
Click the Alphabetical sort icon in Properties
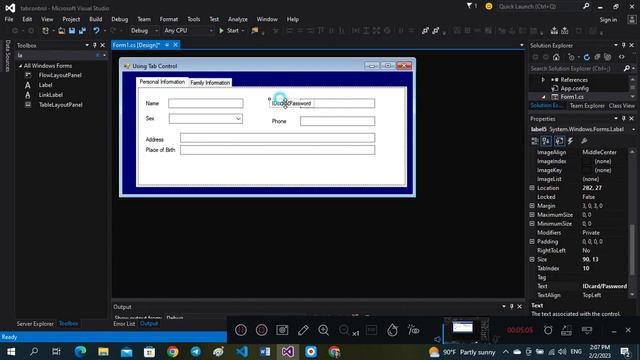(x=546, y=141)
